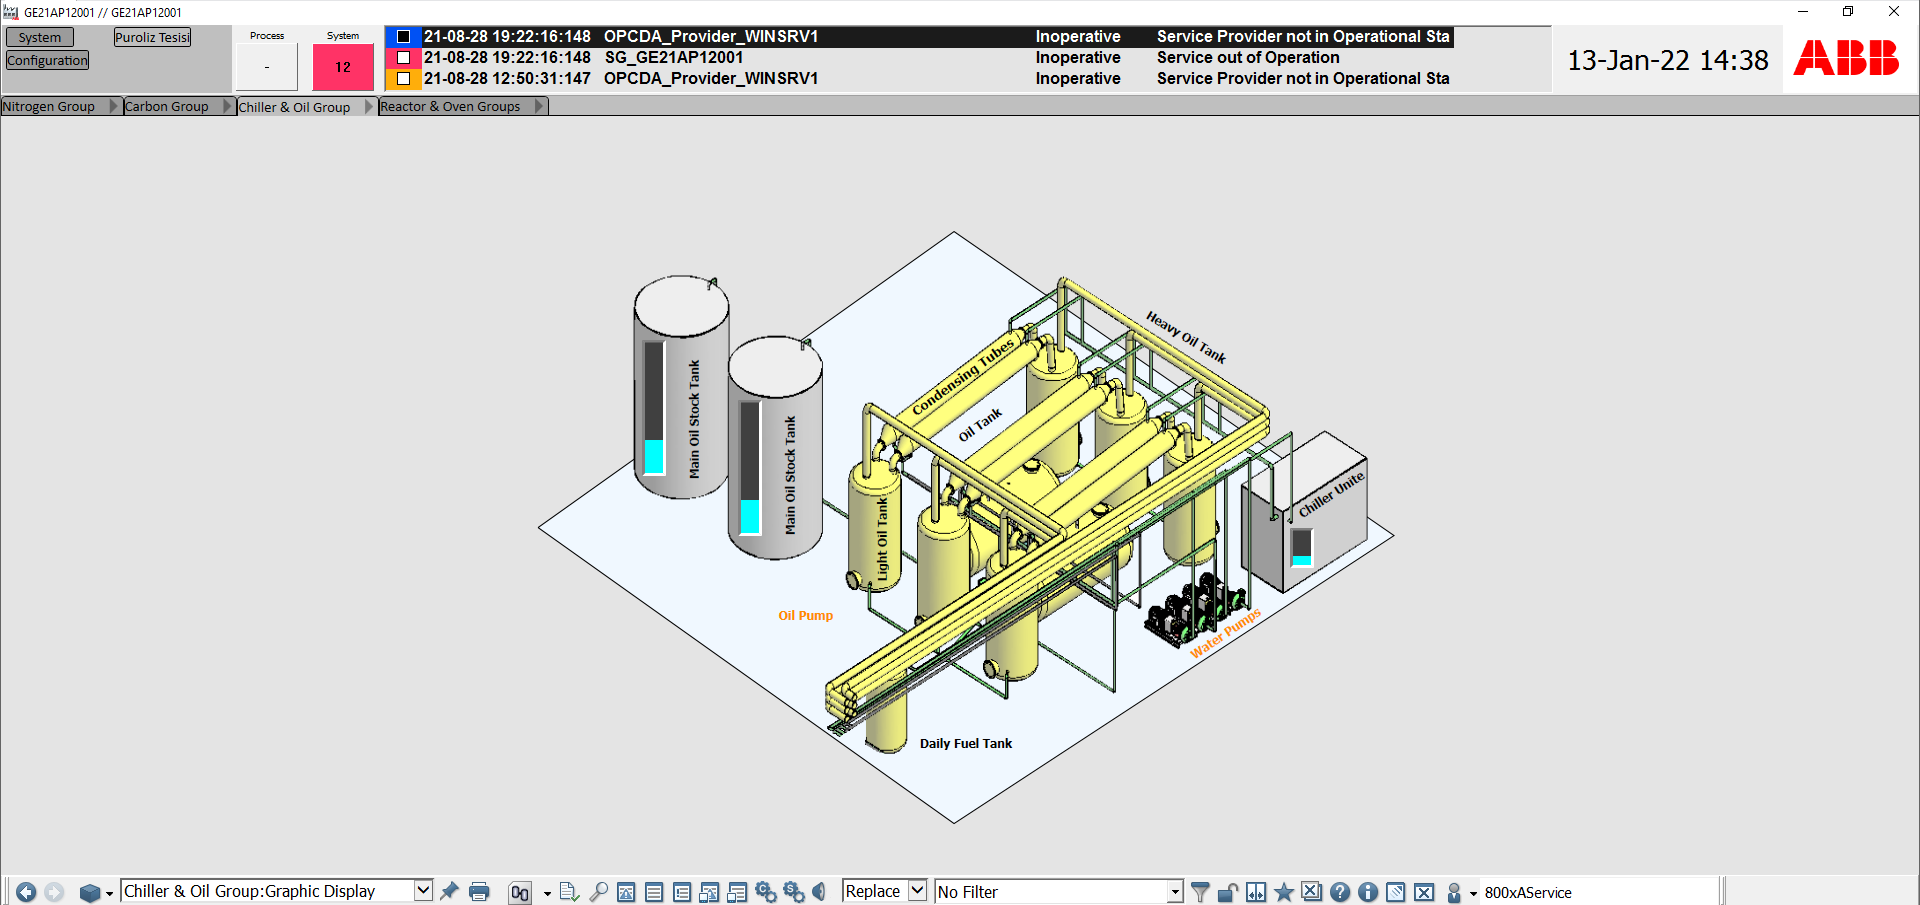Click the back navigation arrow icon

(26, 892)
